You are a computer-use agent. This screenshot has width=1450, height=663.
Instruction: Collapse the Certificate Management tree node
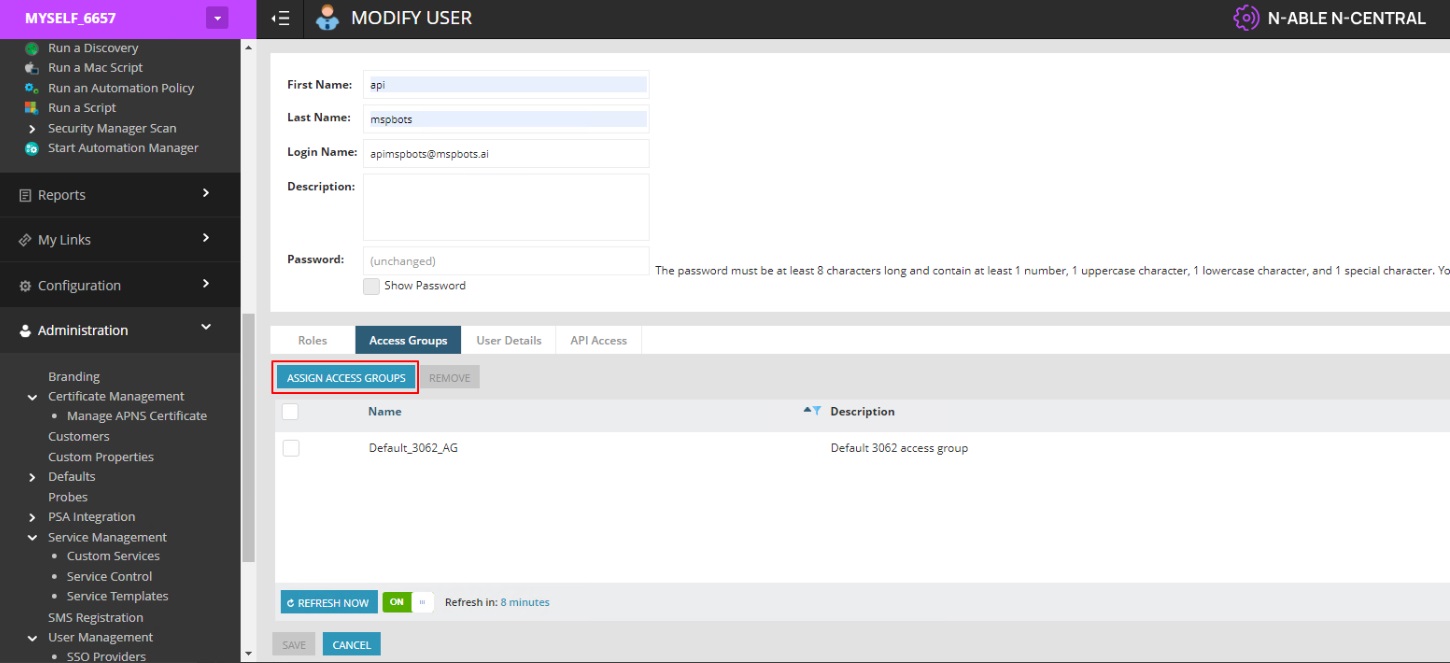33,397
